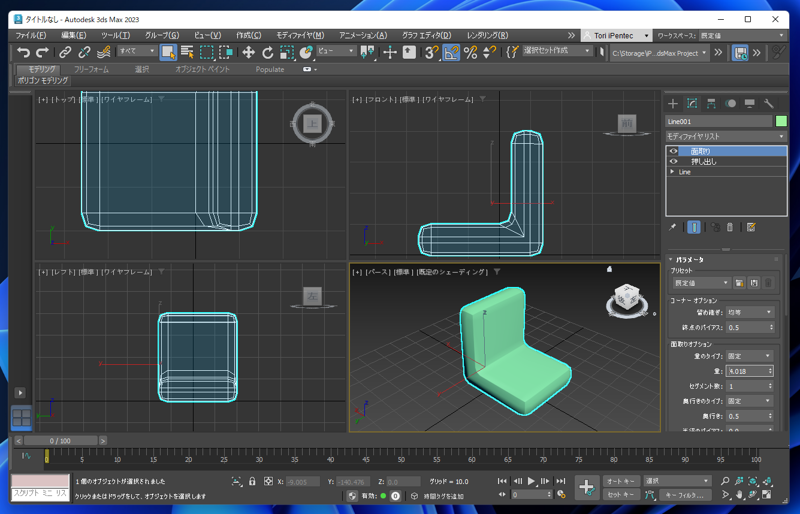
Task: Toggle the Selection Lock padlock icon
Action: (x=252, y=481)
